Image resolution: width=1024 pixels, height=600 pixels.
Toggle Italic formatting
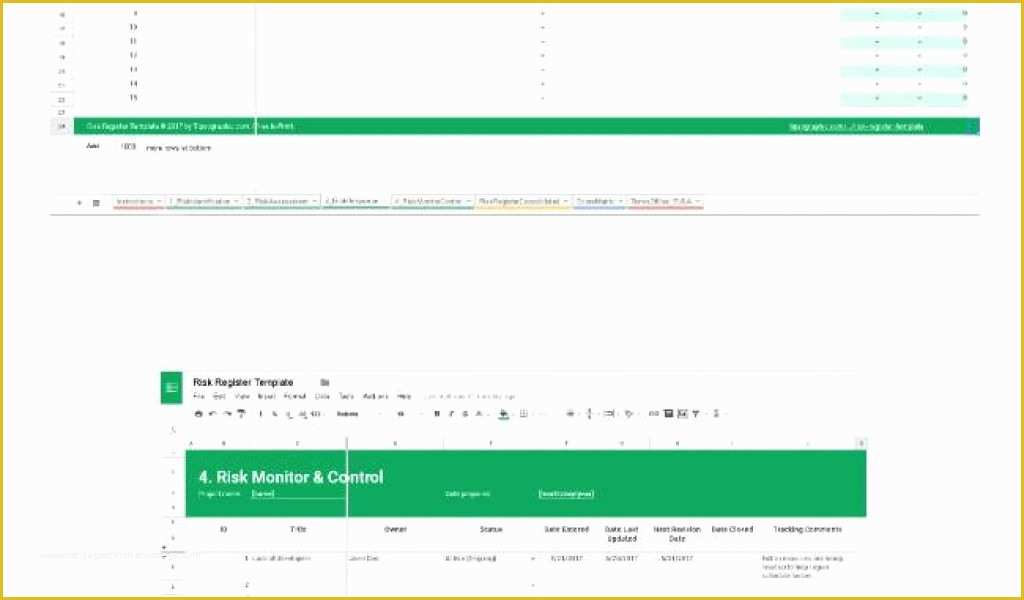tap(451, 414)
